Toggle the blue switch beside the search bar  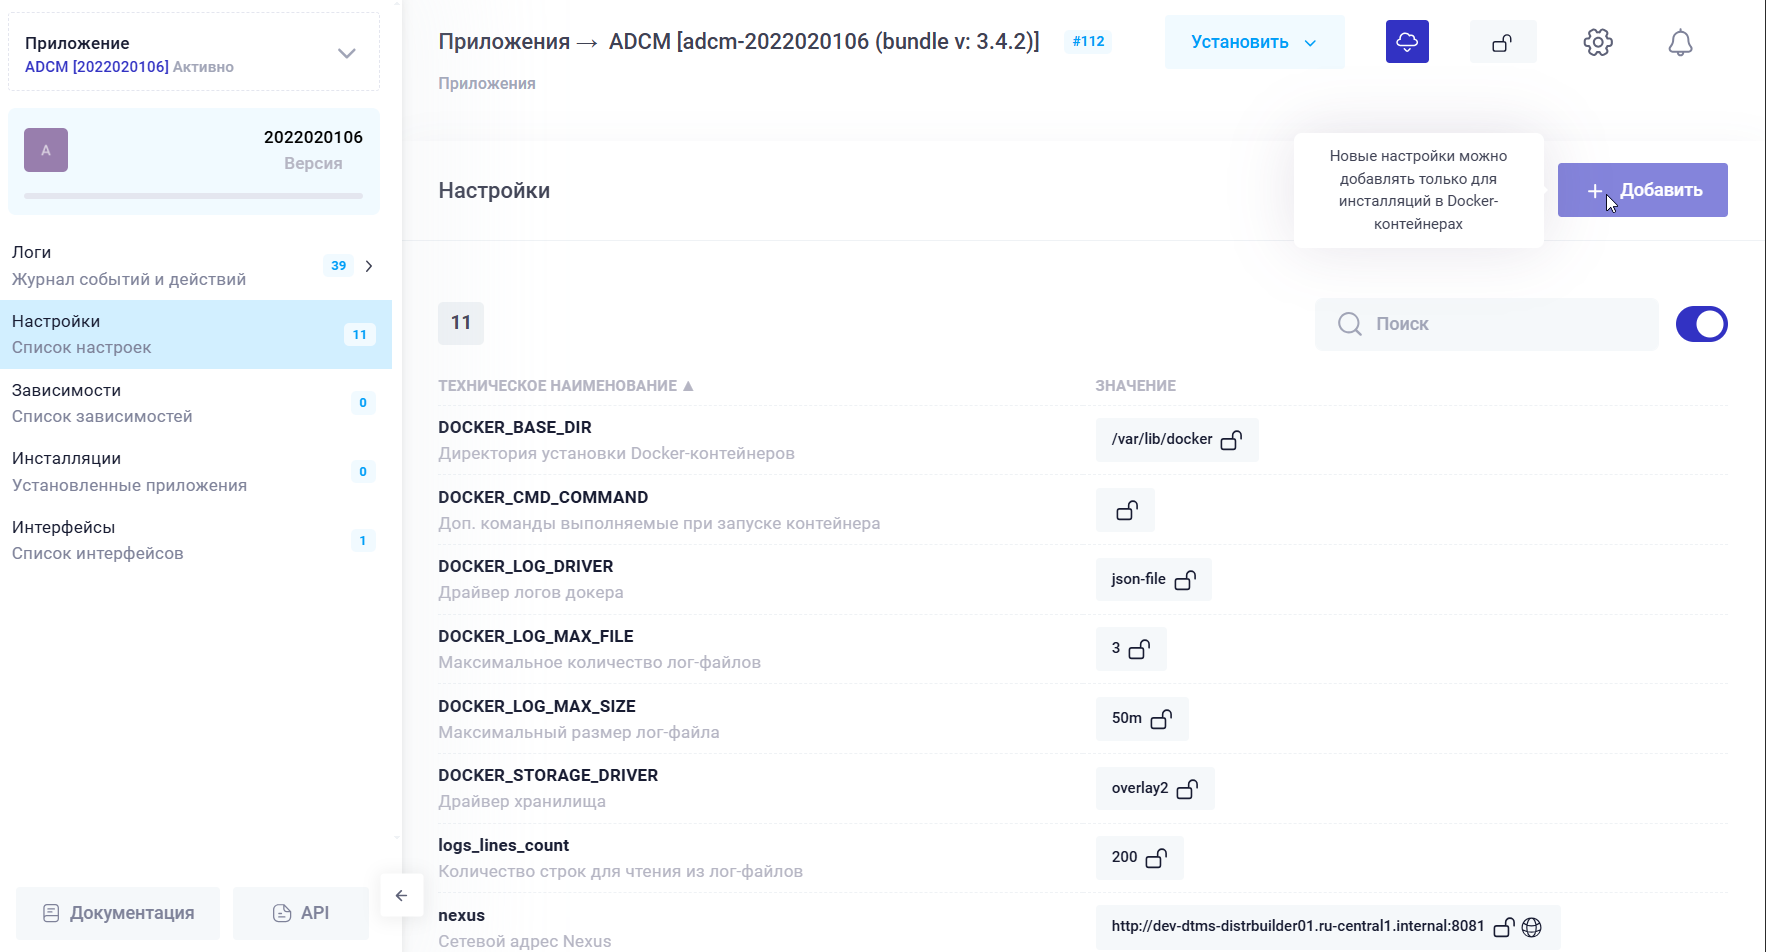pyautogui.click(x=1701, y=324)
